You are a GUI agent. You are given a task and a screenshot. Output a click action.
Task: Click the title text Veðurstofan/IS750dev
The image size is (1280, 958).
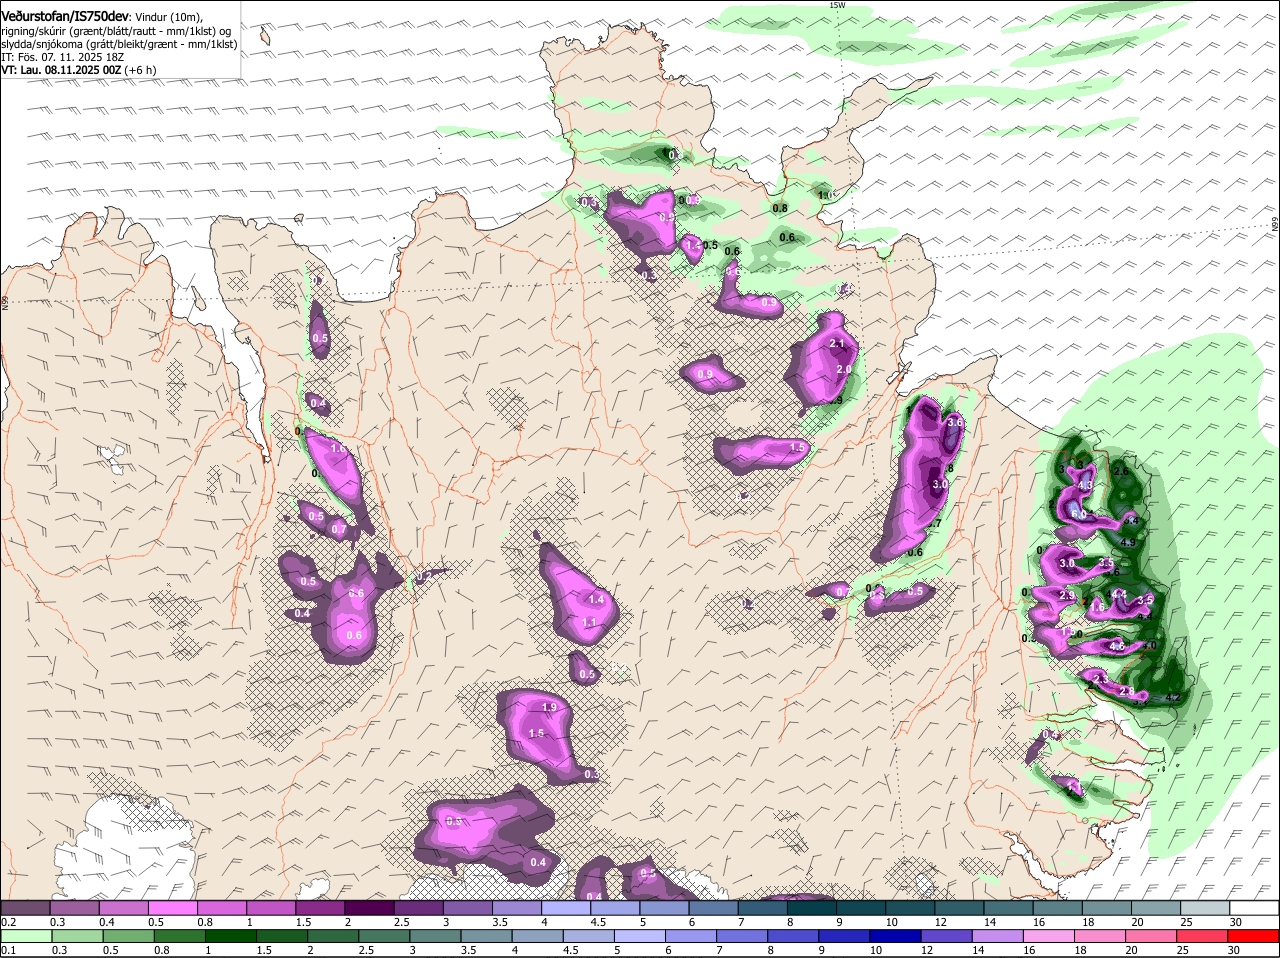(65, 15)
